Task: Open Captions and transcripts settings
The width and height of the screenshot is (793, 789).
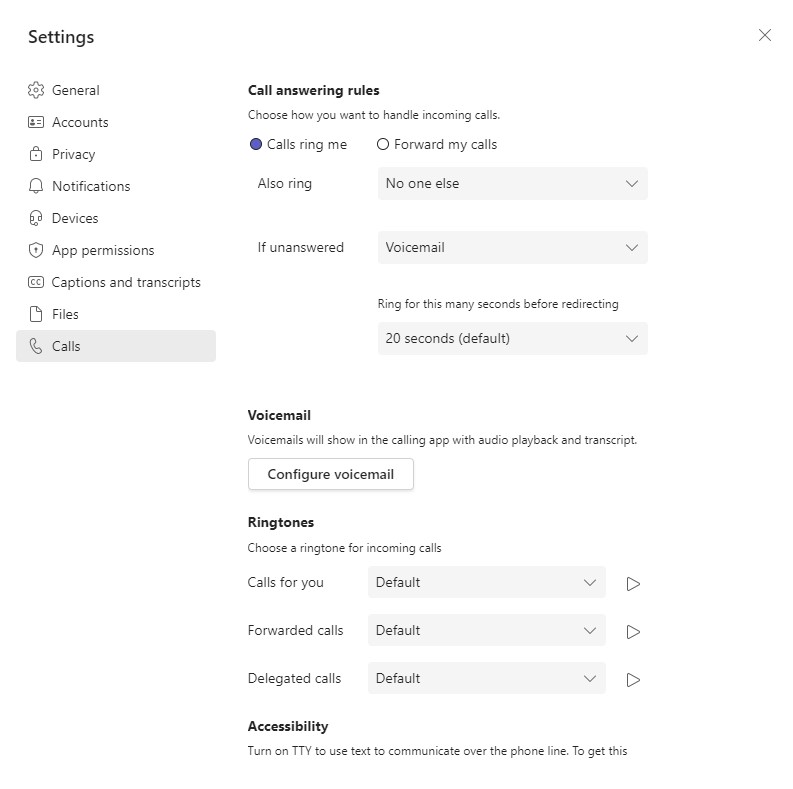Action: point(116,282)
